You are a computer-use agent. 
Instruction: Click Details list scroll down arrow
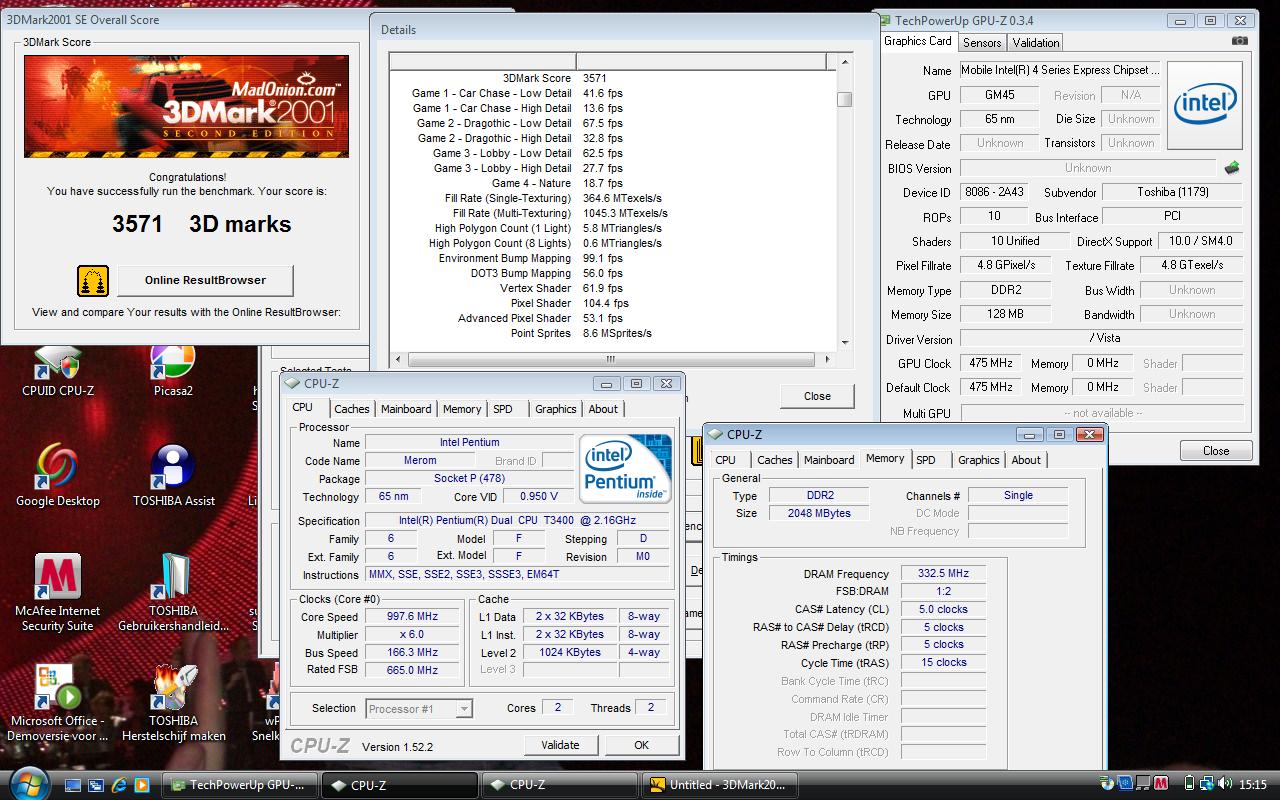point(845,342)
